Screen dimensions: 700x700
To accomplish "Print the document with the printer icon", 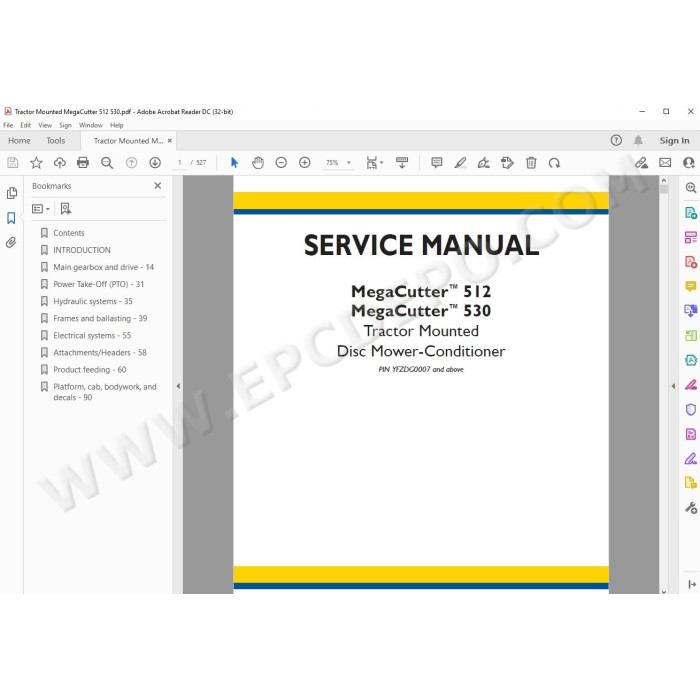I will (83, 163).
